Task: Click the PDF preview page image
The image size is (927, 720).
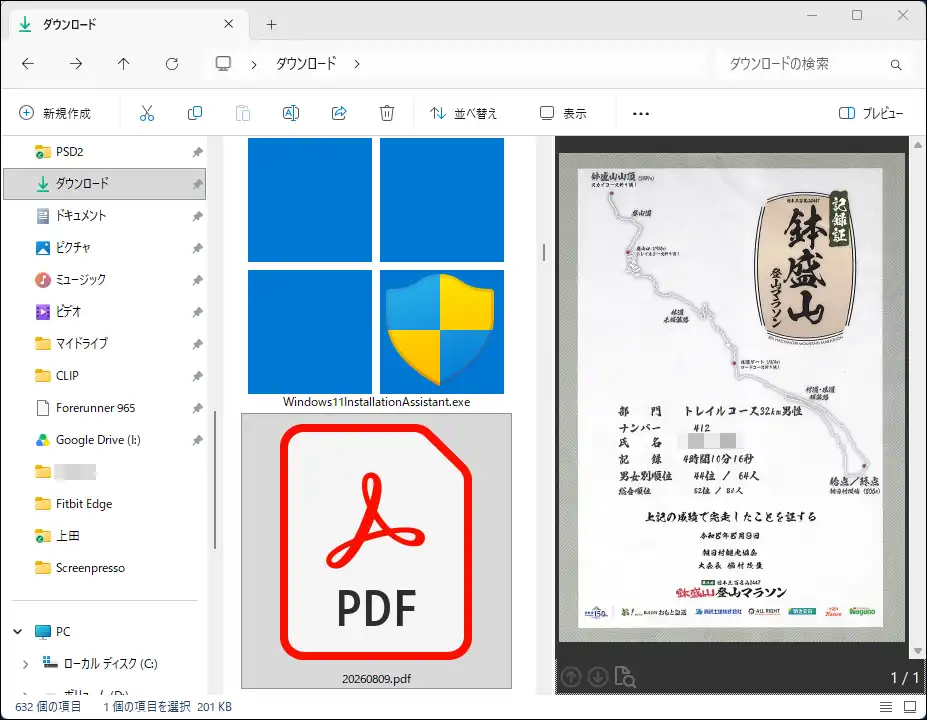Action: point(731,397)
